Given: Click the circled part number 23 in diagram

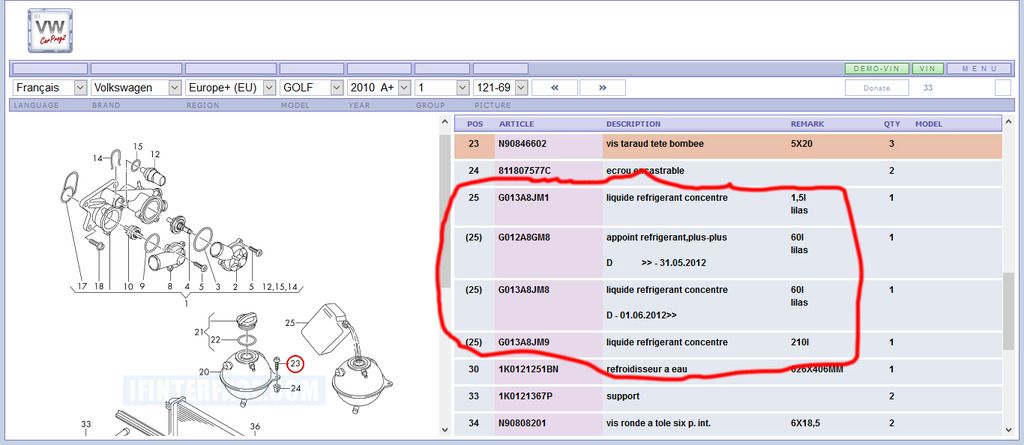Looking at the screenshot, I should (295, 364).
